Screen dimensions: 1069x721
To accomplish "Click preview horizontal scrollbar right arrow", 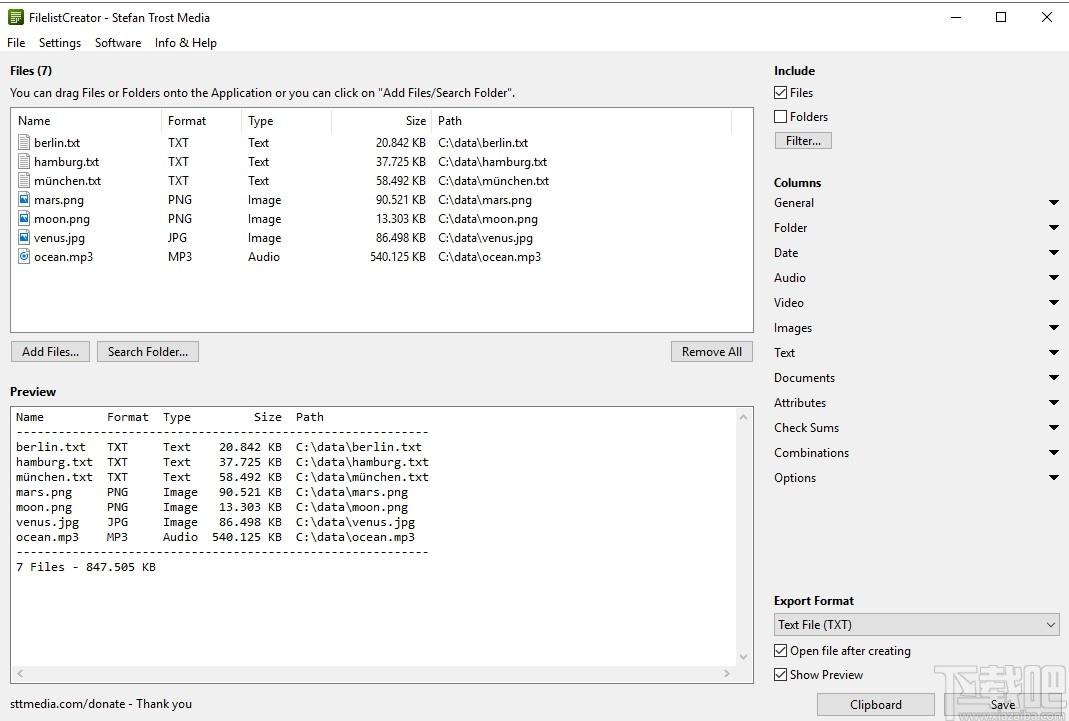I will (x=727, y=673).
